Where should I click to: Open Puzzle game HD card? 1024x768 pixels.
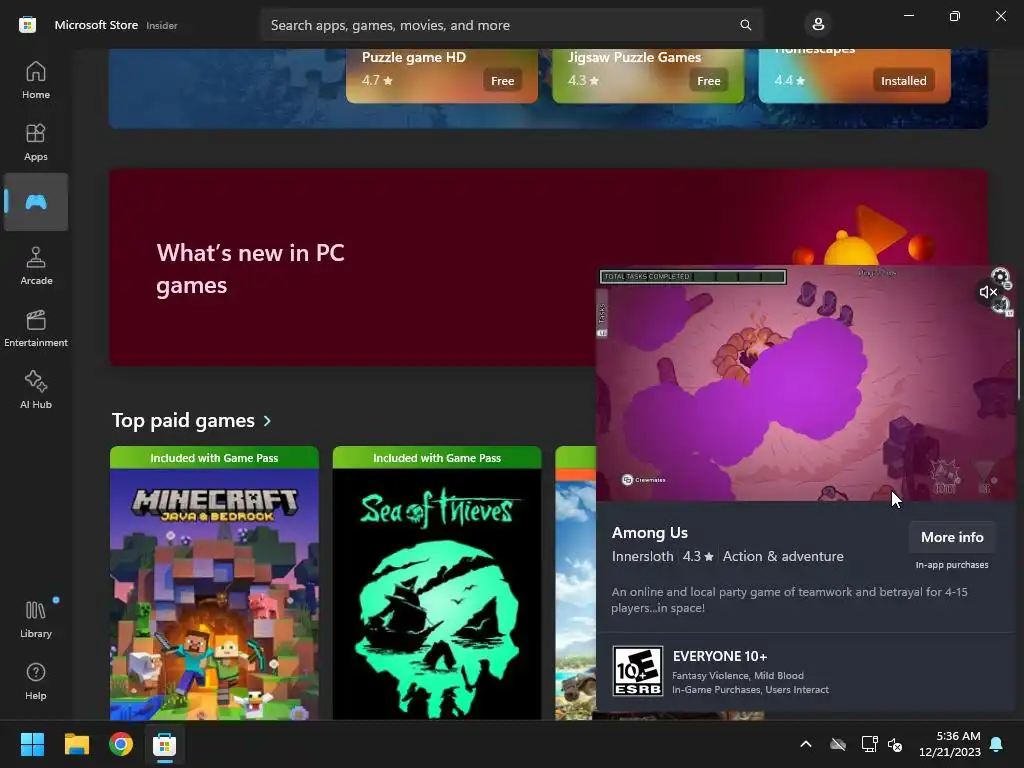tap(441, 75)
